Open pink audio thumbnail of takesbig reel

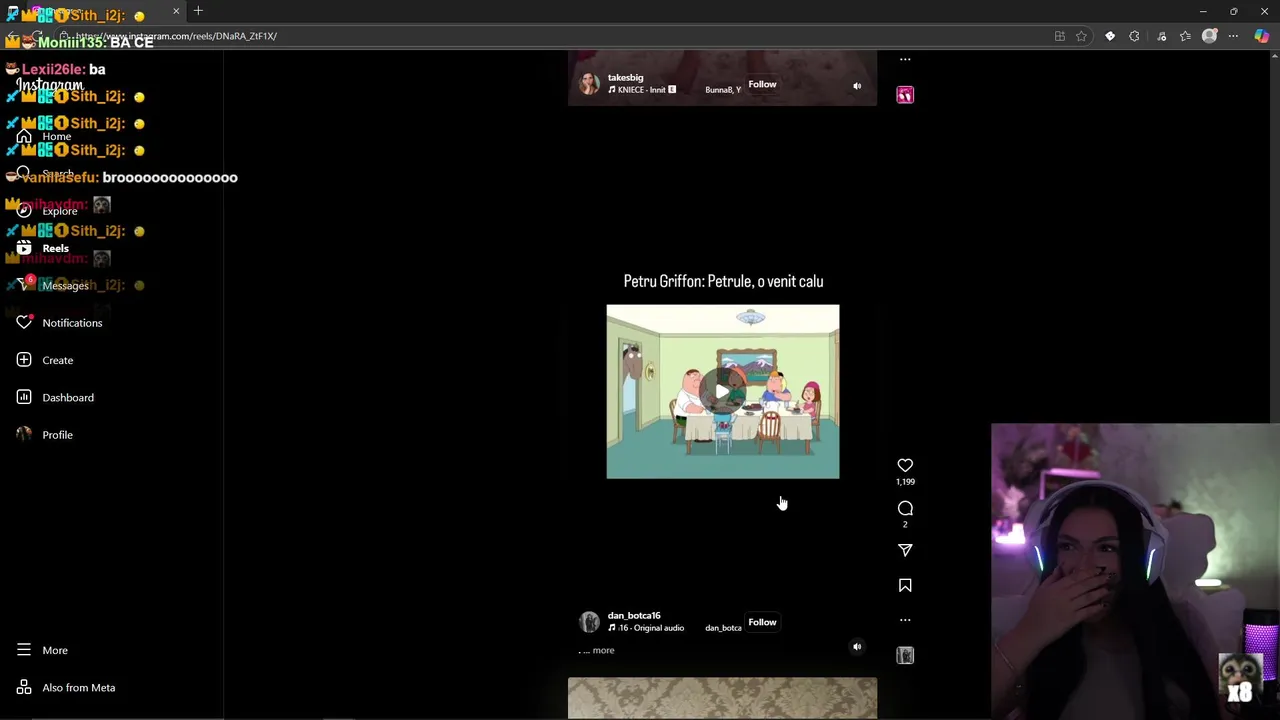coord(905,94)
